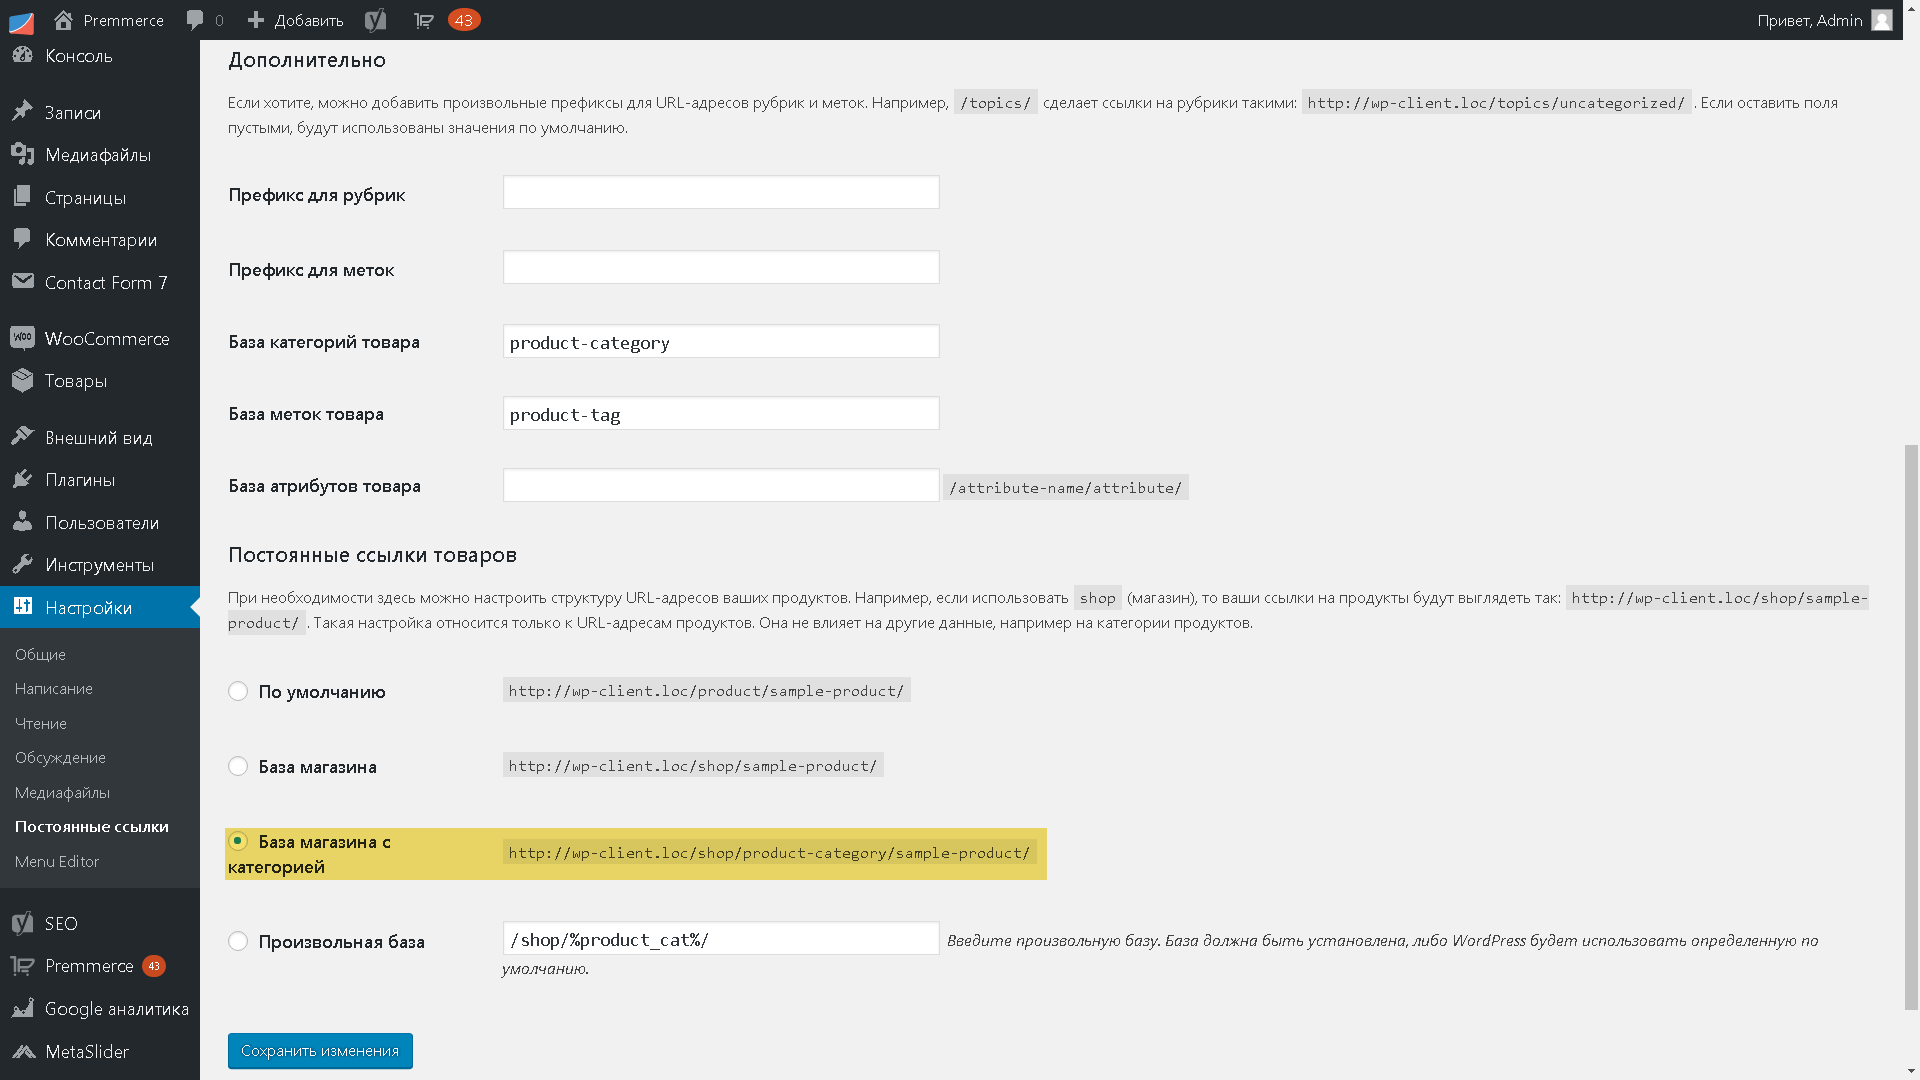The image size is (1920, 1080).
Task: Open Медиафайлы settings submenu item
Action: coord(62,792)
